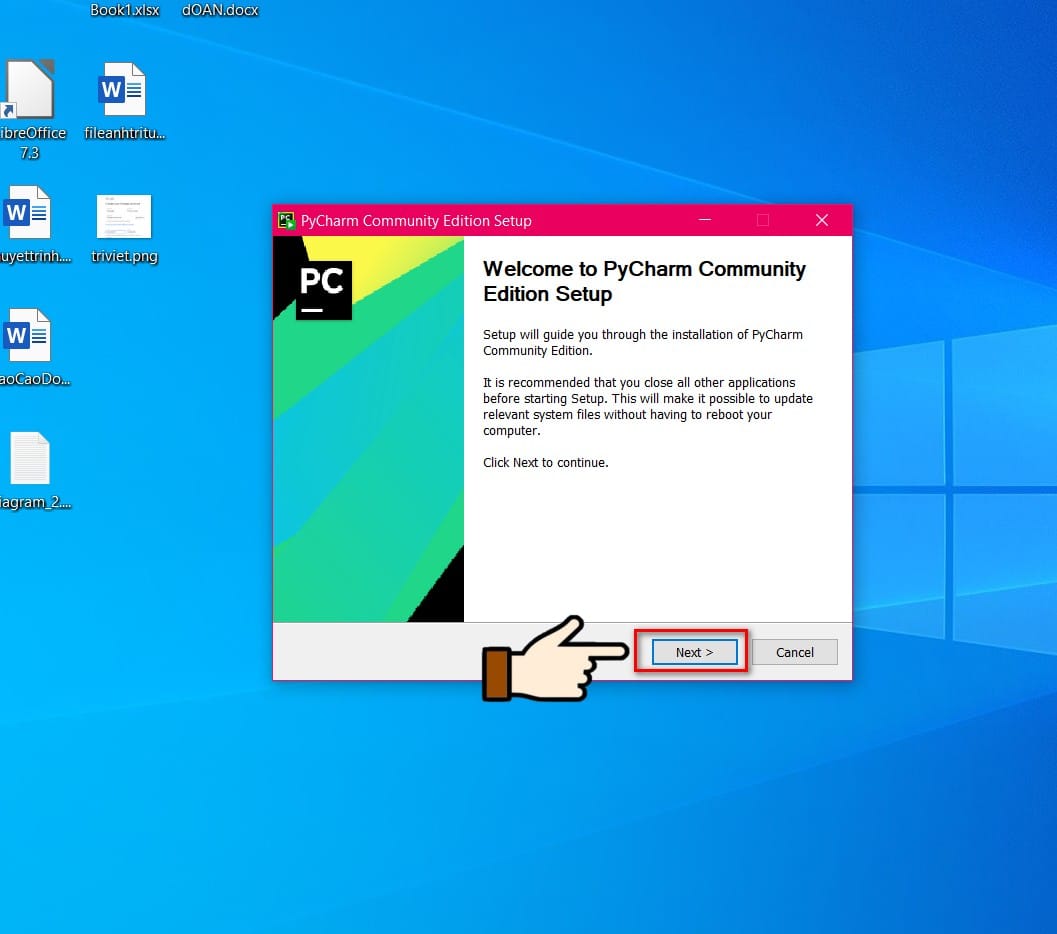Image resolution: width=1057 pixels, height=934 pixels.
Task: Minimize the PyCharm setup window
Action: click(704, 220)
